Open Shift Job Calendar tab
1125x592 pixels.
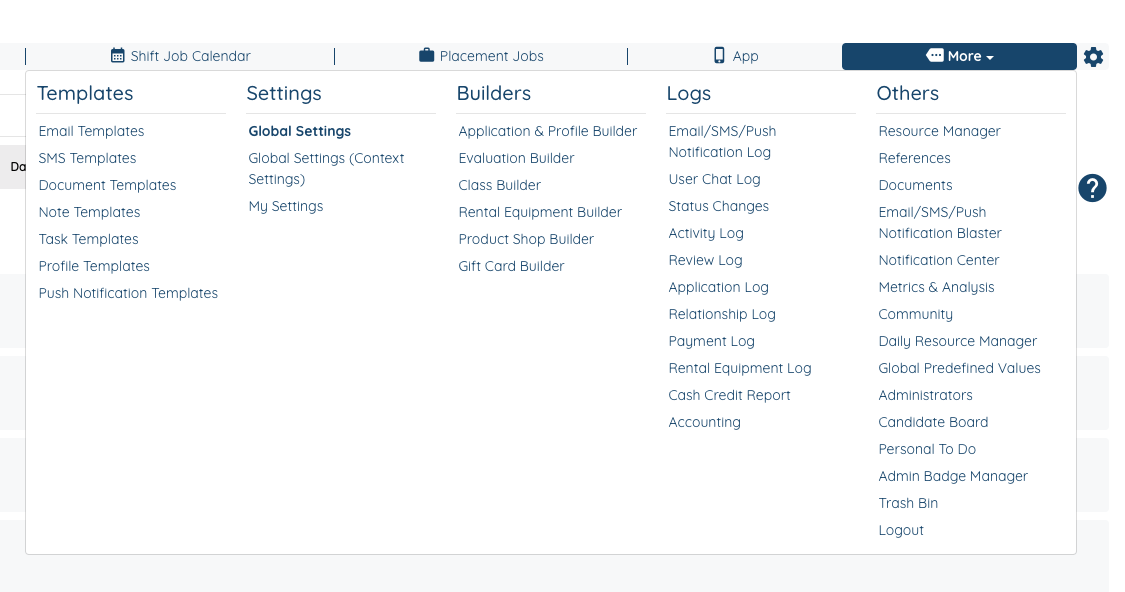[181, 56]
